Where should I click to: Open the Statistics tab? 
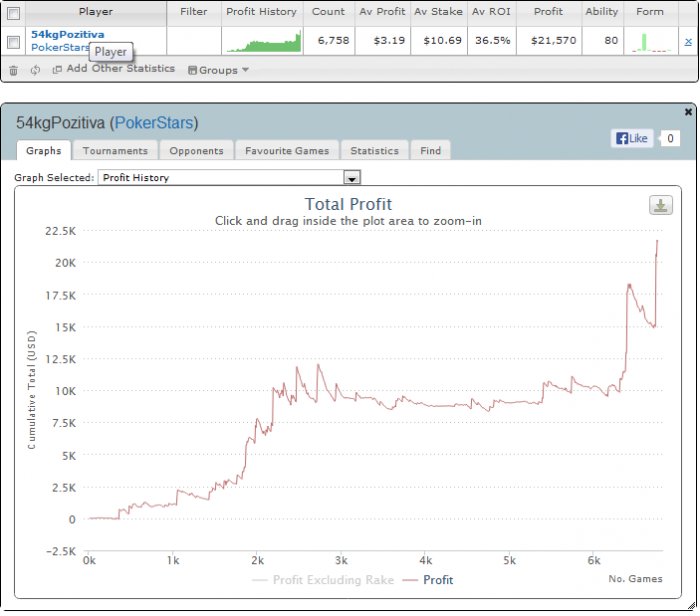[375, 150]
